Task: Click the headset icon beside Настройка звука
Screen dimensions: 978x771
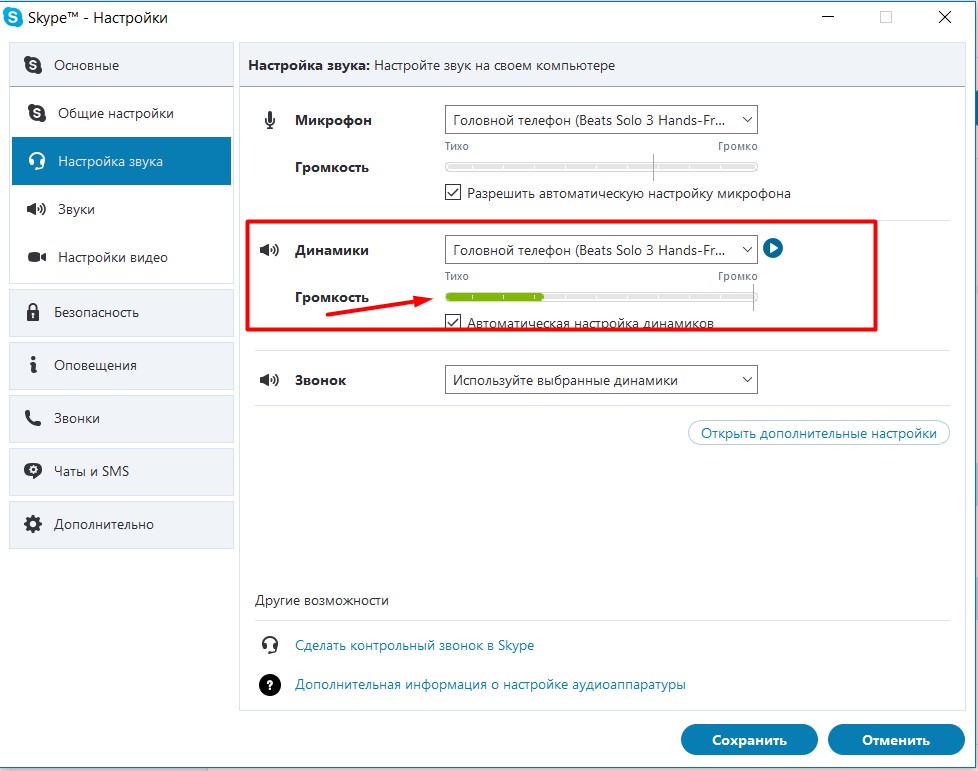Action: [37, 161]
